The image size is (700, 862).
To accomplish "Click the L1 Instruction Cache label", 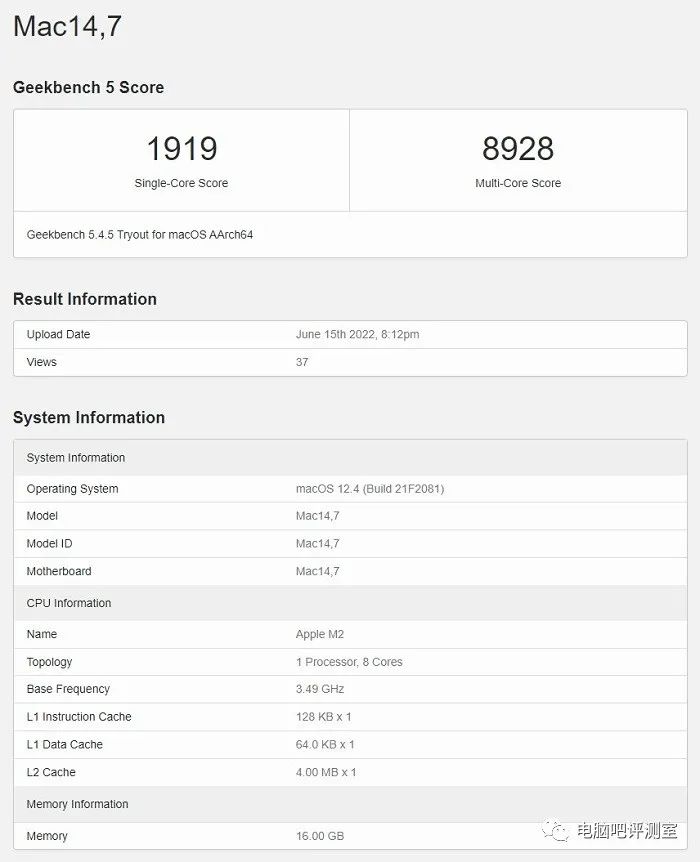I will point(79,717).
